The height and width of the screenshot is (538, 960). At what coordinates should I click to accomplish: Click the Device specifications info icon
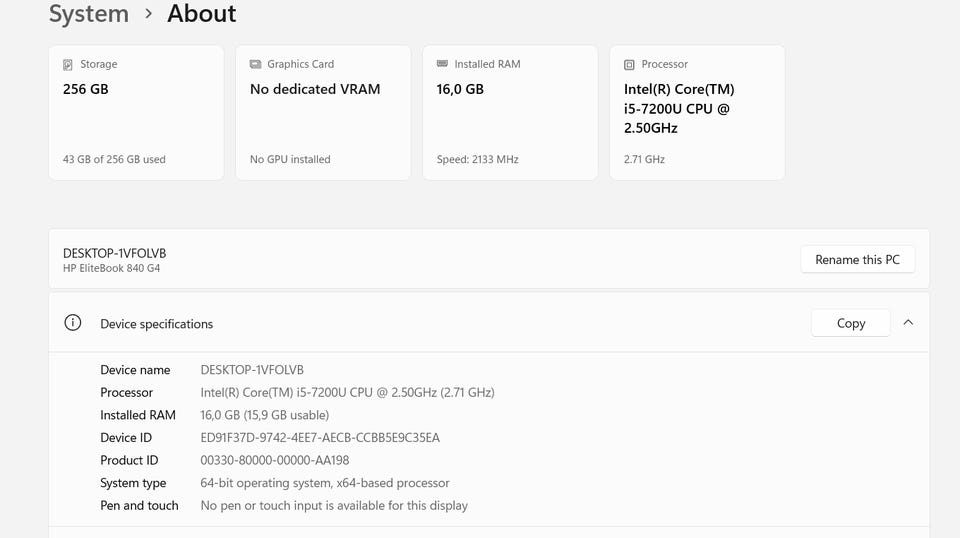coord(72,323)
